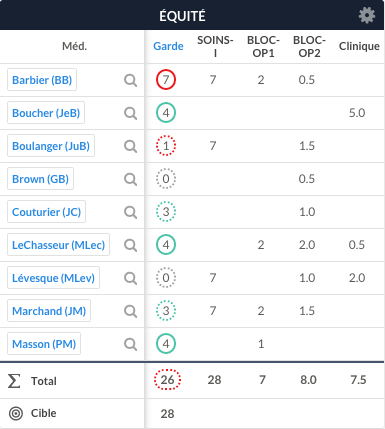Select the Clinique column header
Screen dimensions: 385x429
(x=359, y=46)
